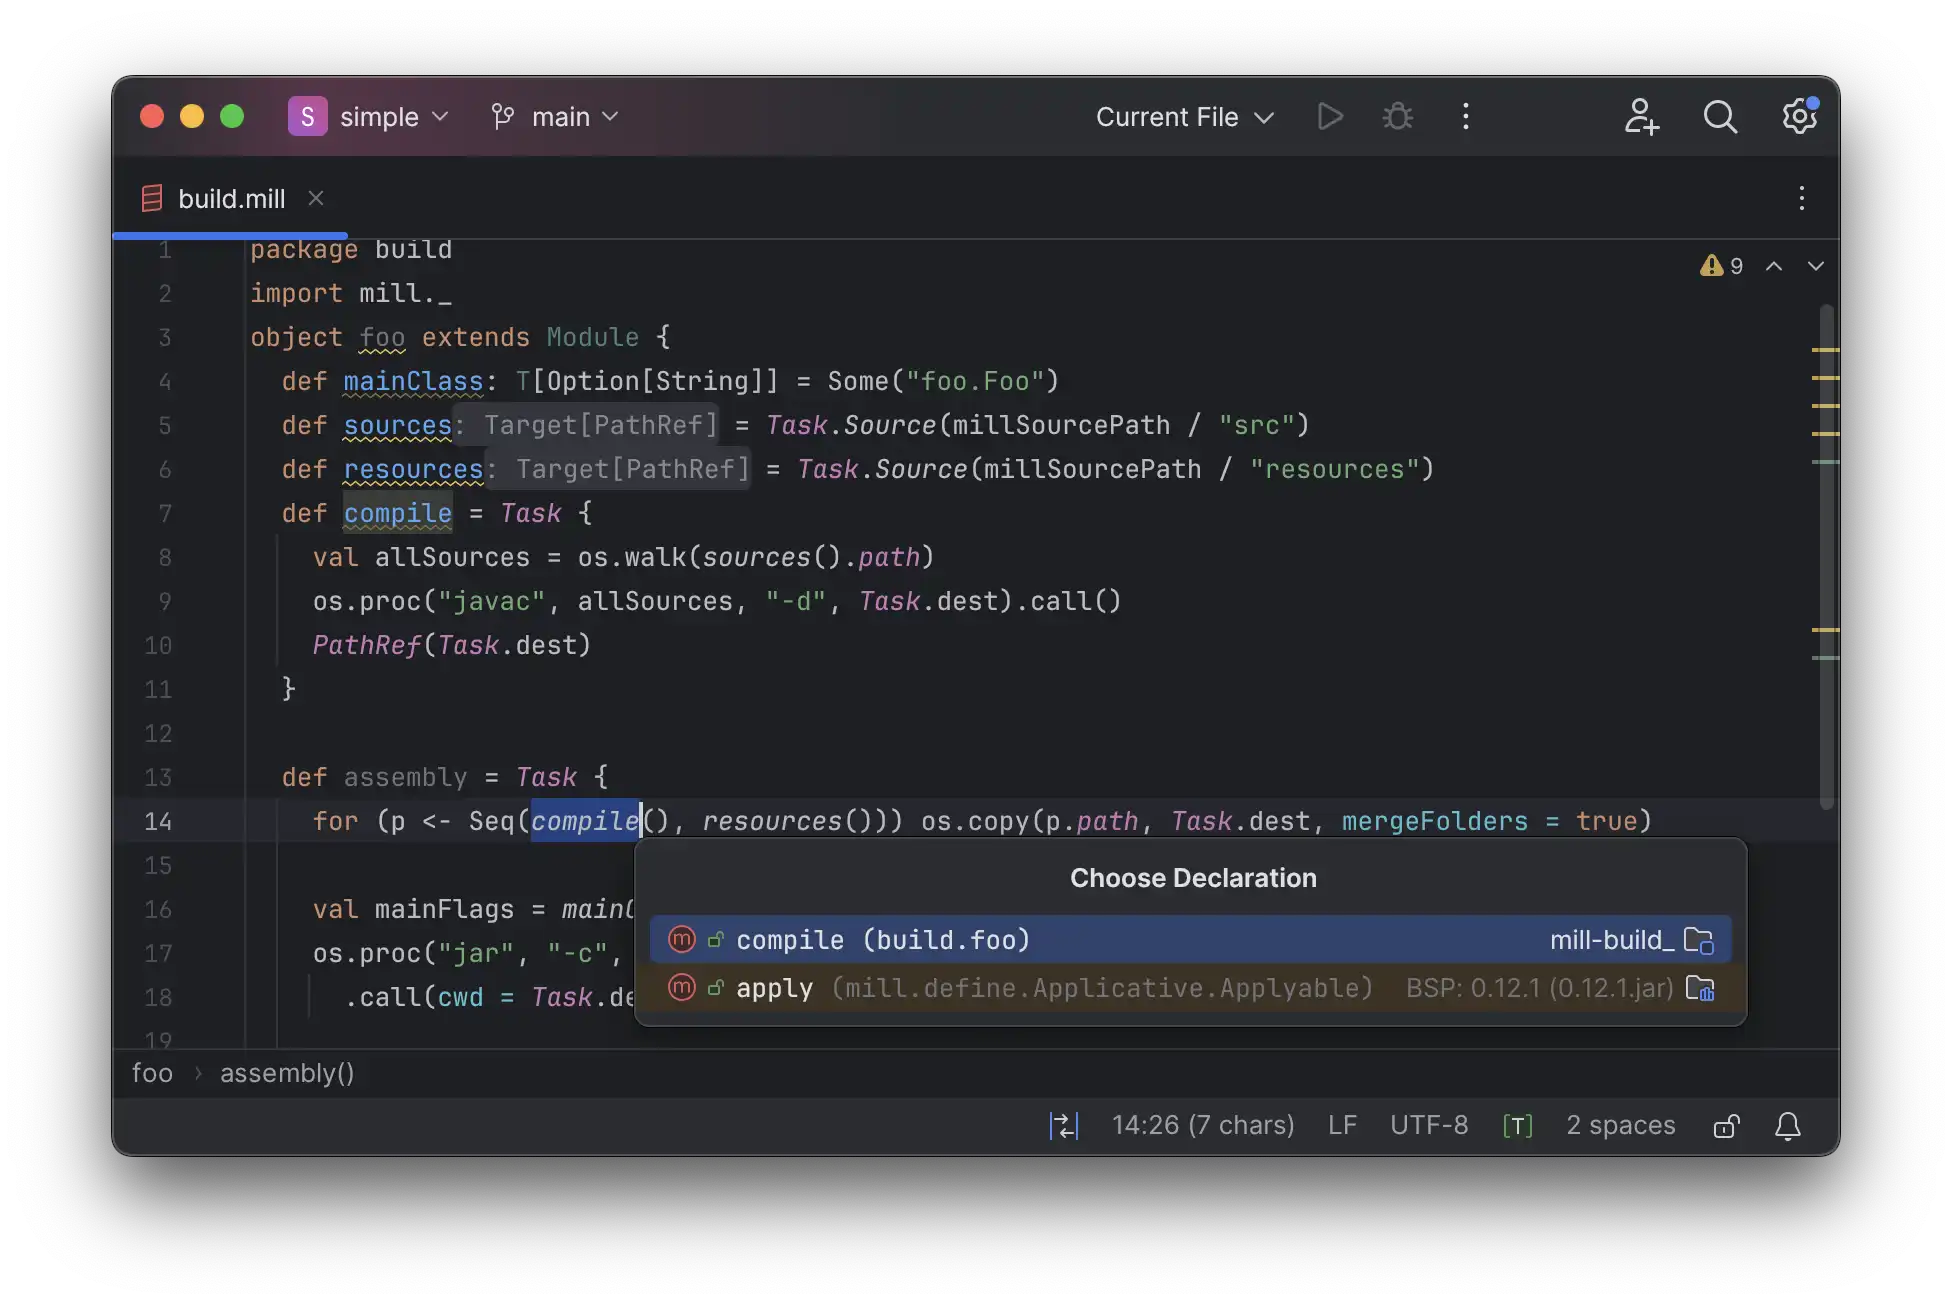This screenshot has height=1304, width=1952.
Task: Click the editor vertical scrollbar
Action: [x=1826, y=556]
